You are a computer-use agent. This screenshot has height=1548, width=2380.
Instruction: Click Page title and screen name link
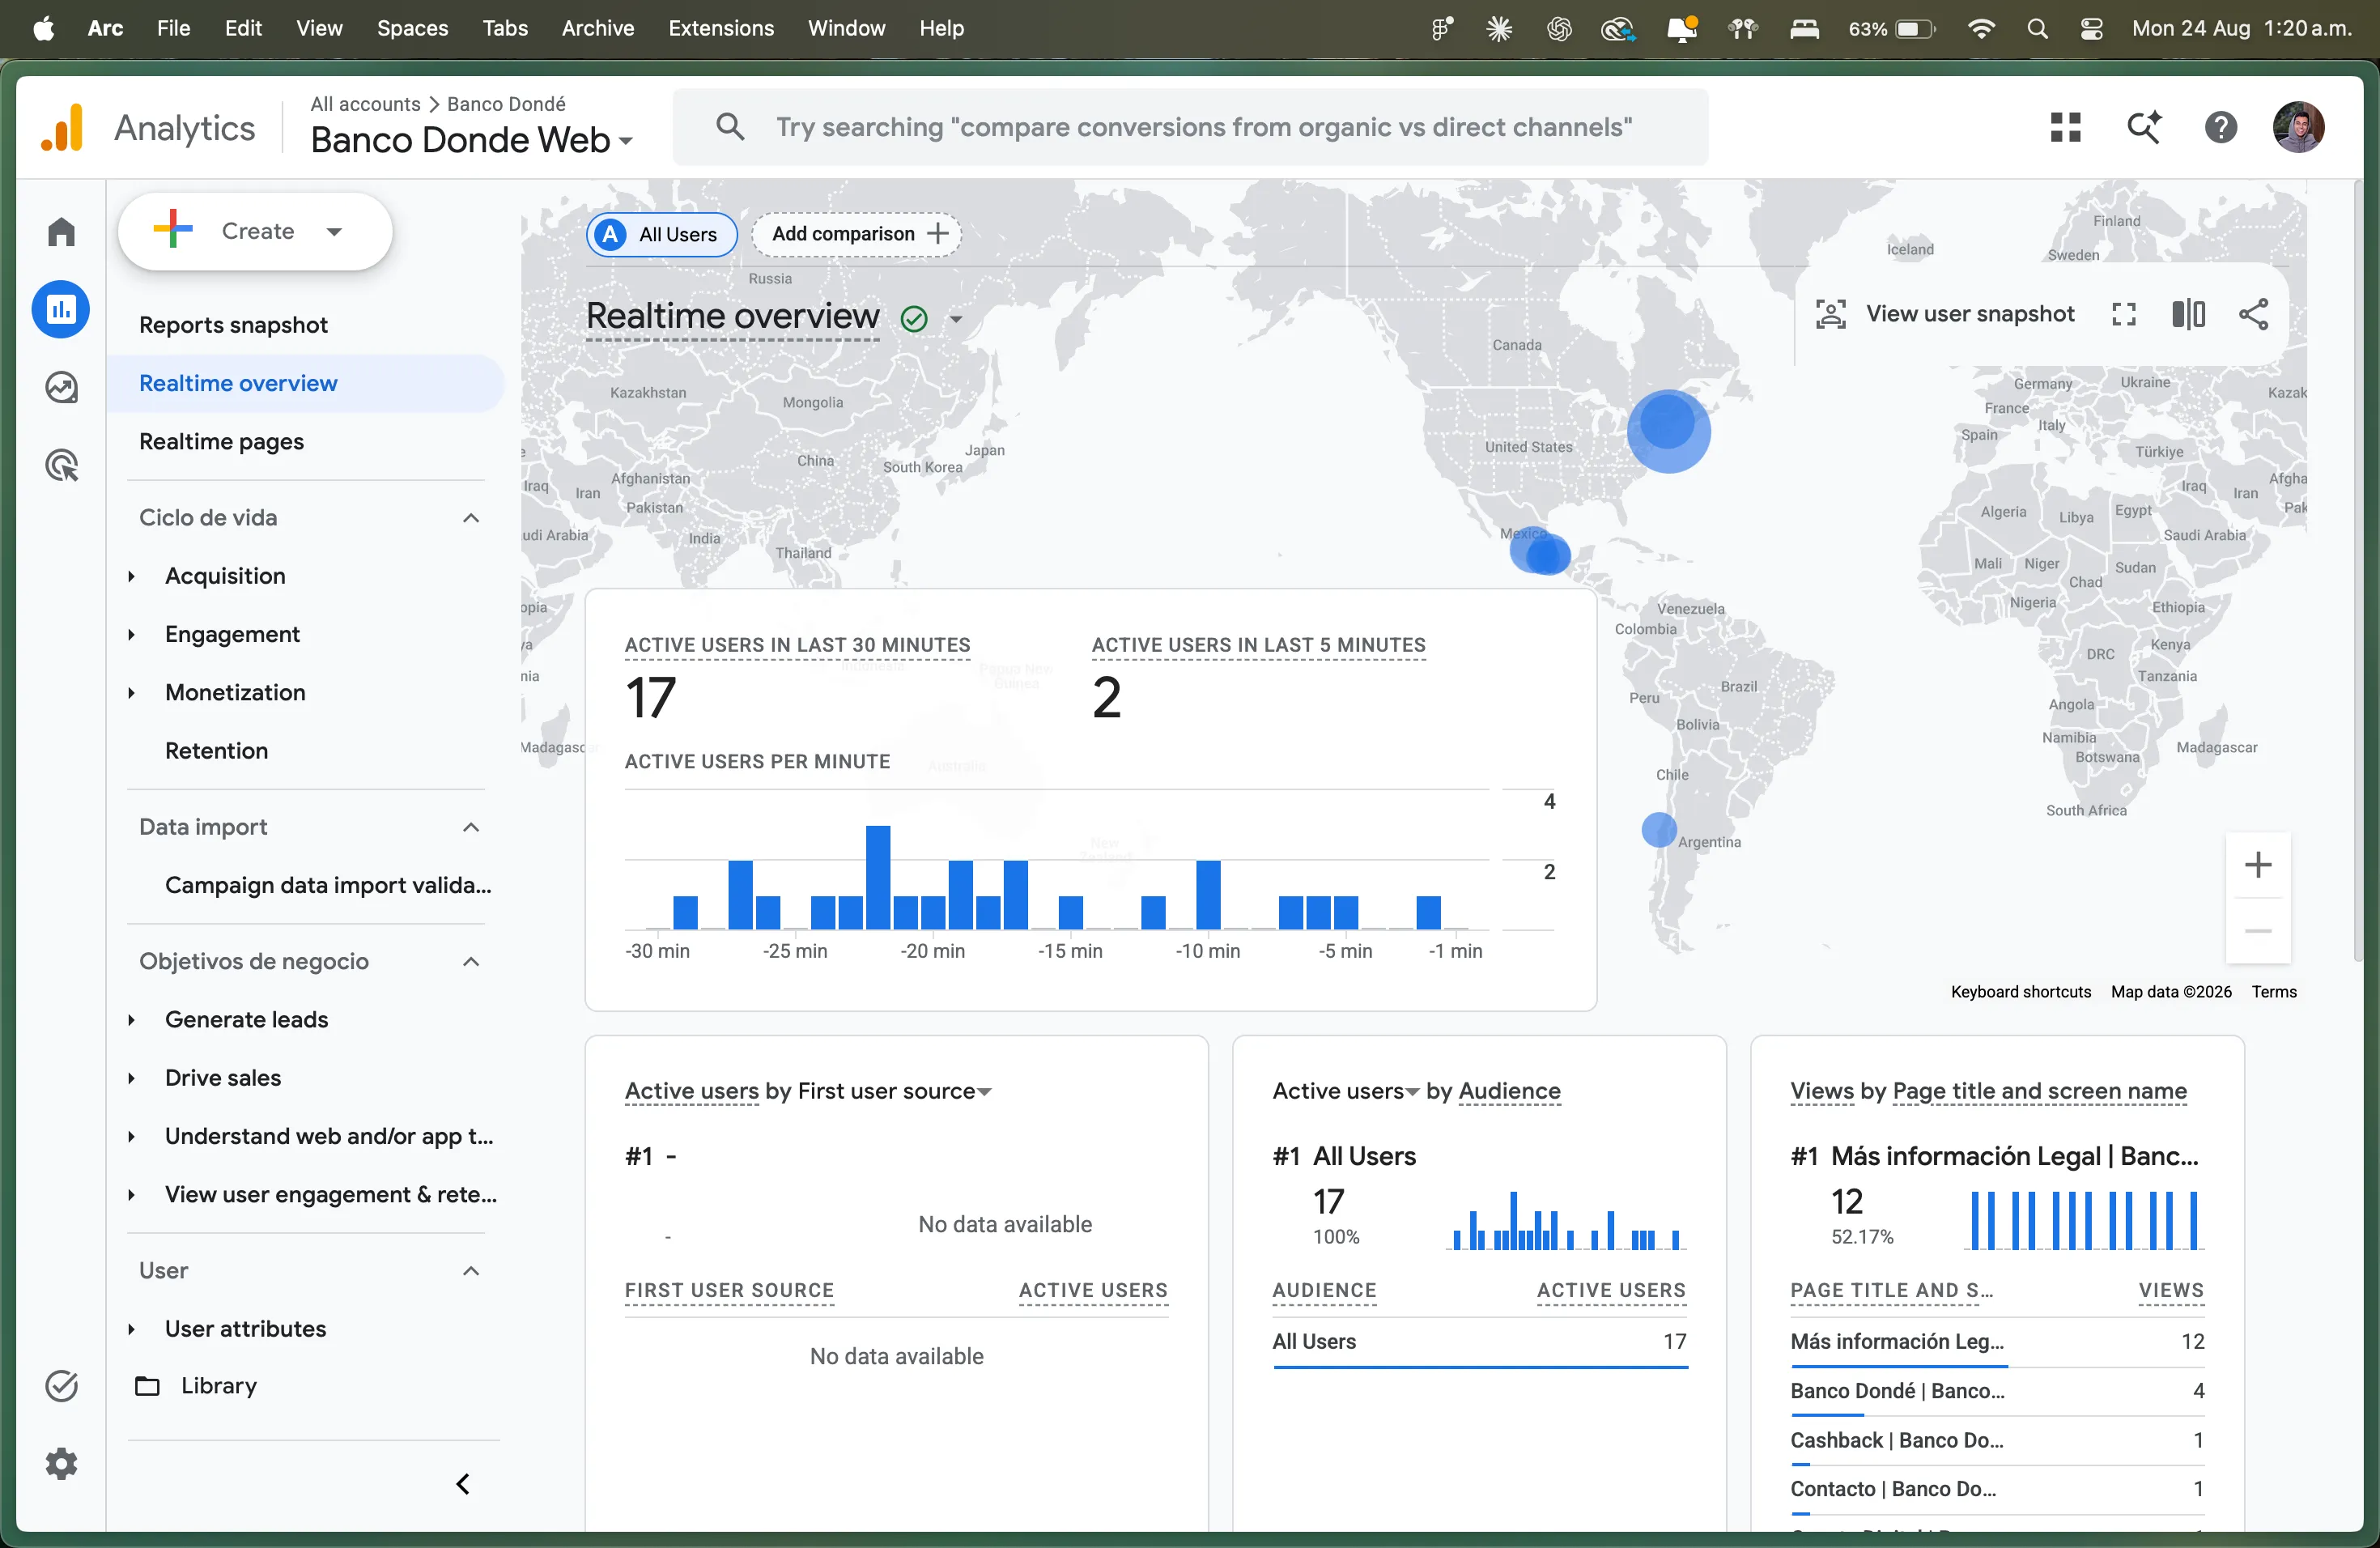pos(2039,1090)
